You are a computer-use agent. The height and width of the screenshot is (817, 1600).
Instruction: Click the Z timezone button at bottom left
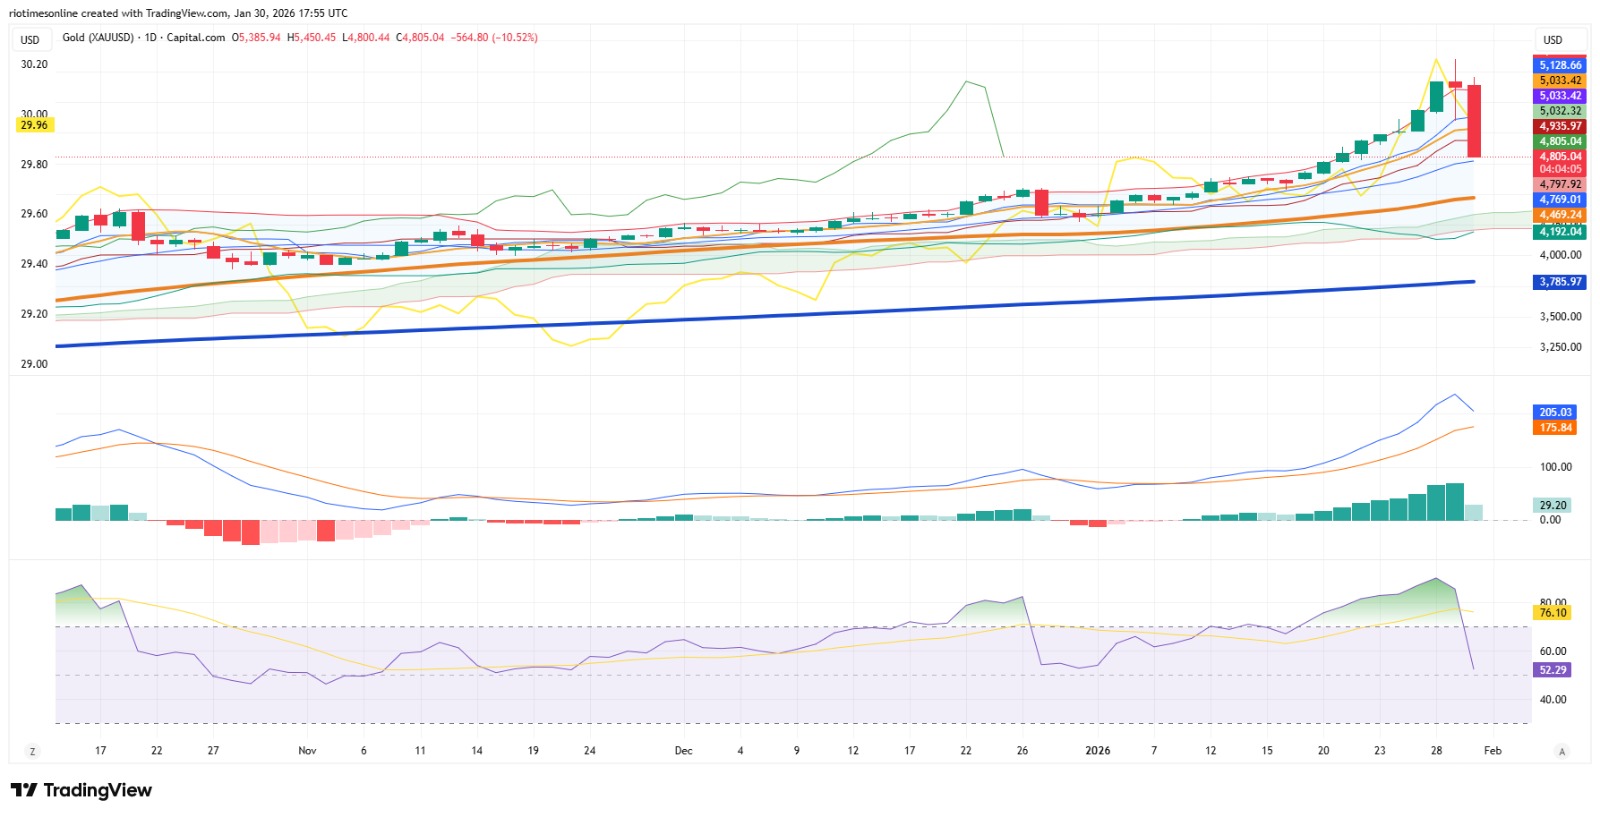(32, 751)
